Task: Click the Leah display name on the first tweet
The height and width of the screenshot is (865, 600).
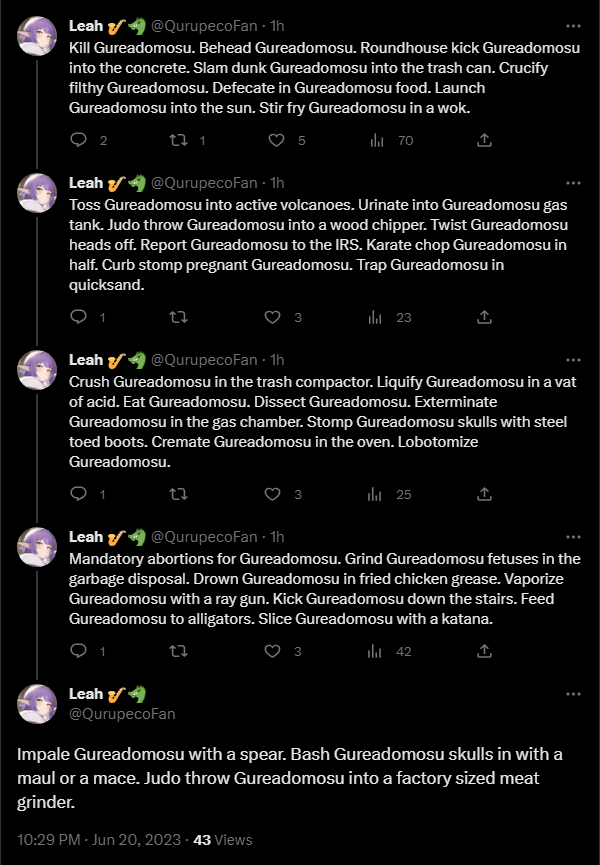Action: (x=86, y=25)
